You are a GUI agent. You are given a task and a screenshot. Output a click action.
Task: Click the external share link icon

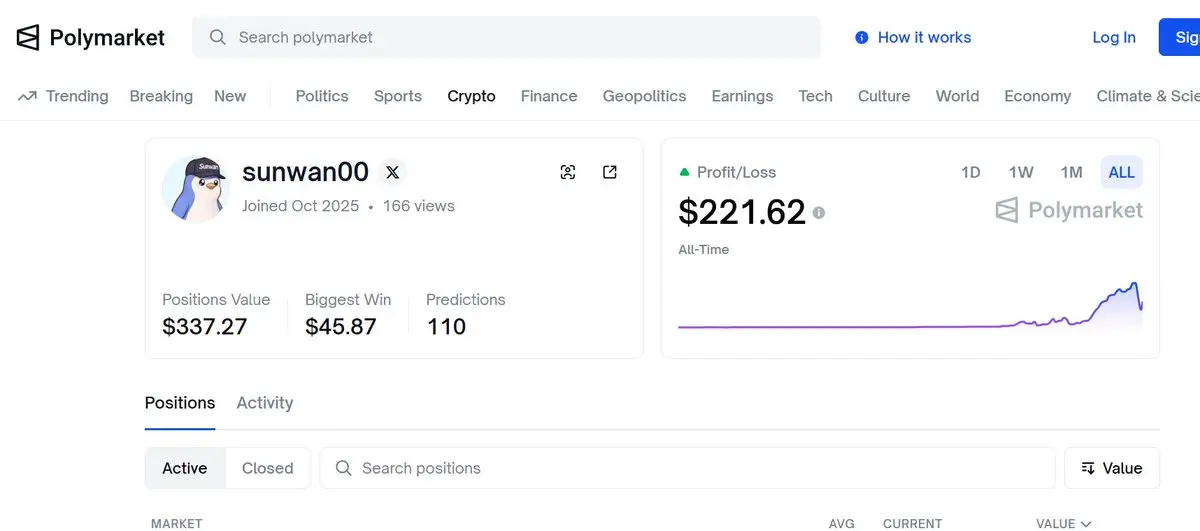point(610,172)
